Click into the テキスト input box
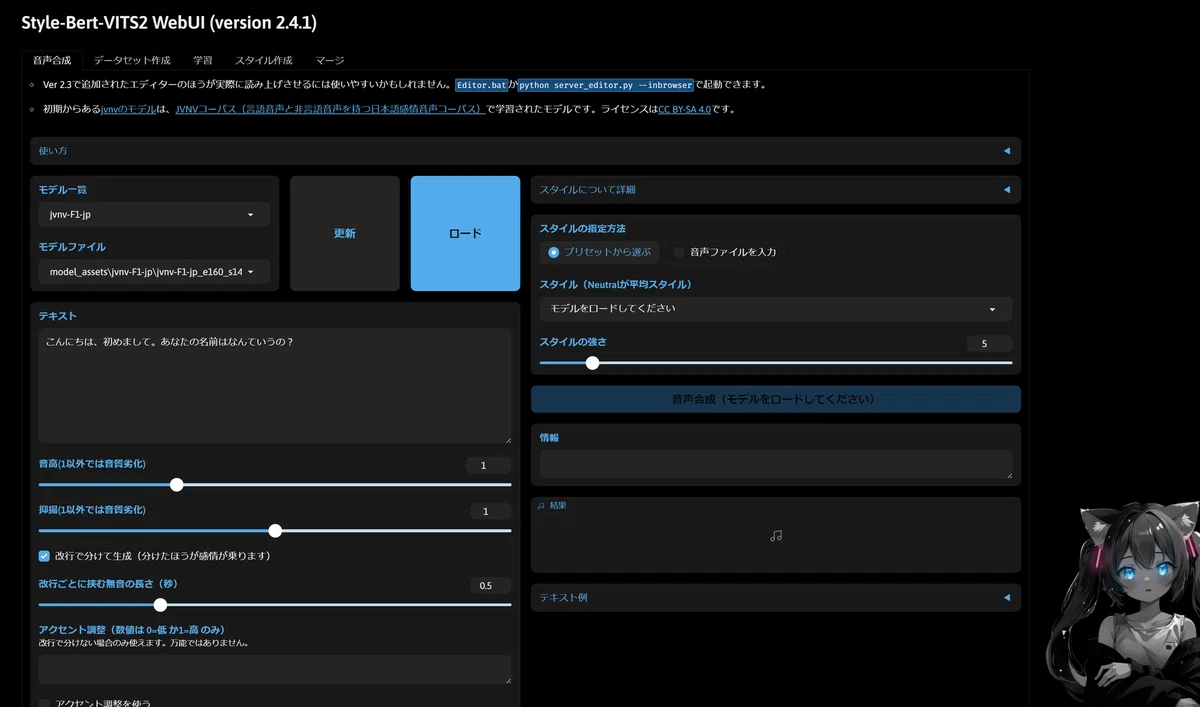The image size is (1200, 707). click(275, 386)
